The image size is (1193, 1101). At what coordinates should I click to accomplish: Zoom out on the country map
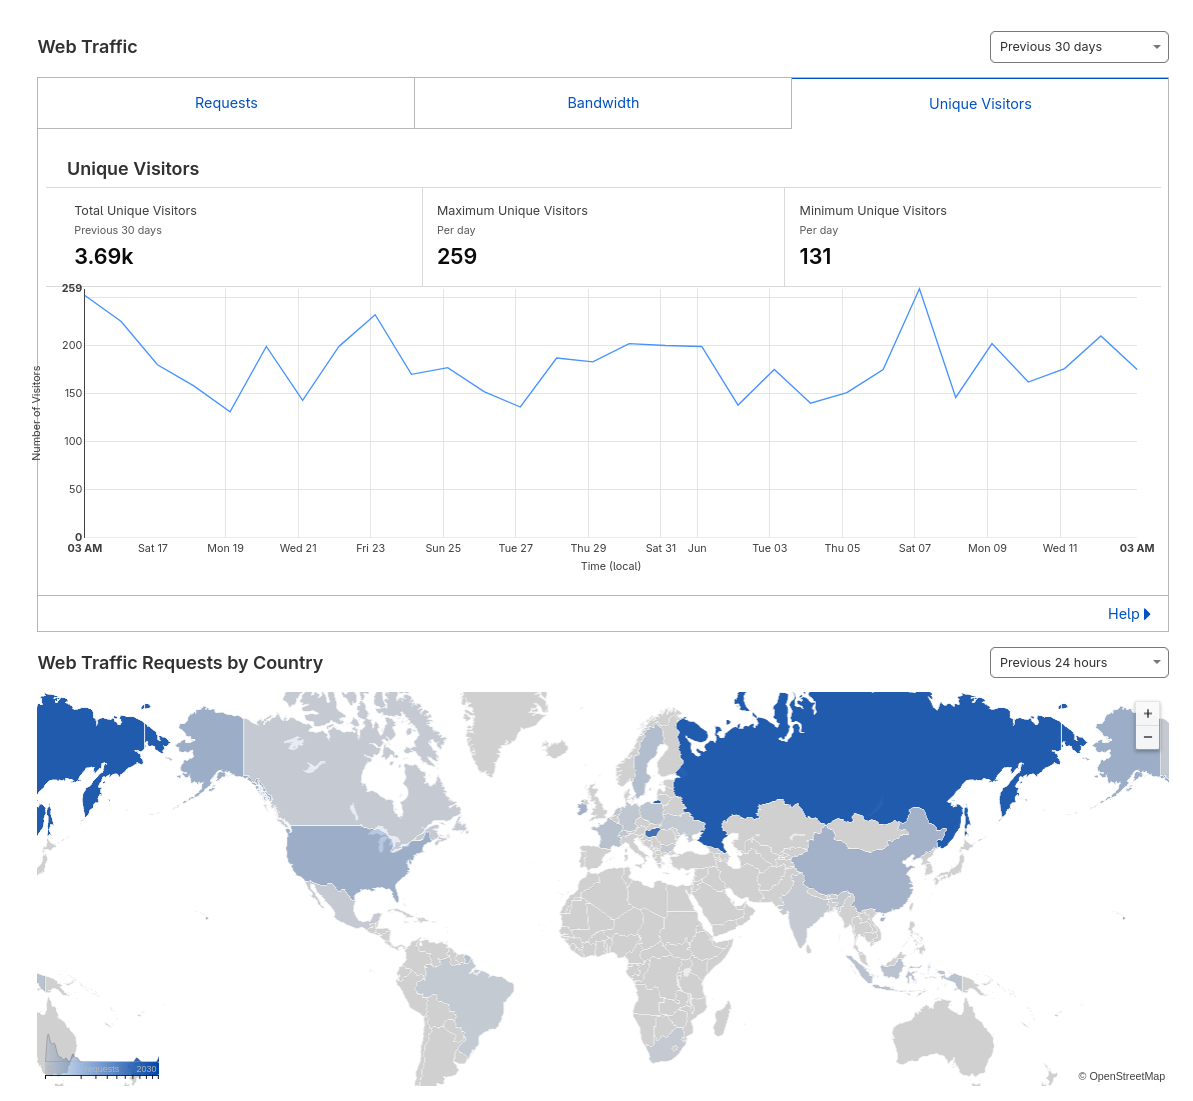1147,737
